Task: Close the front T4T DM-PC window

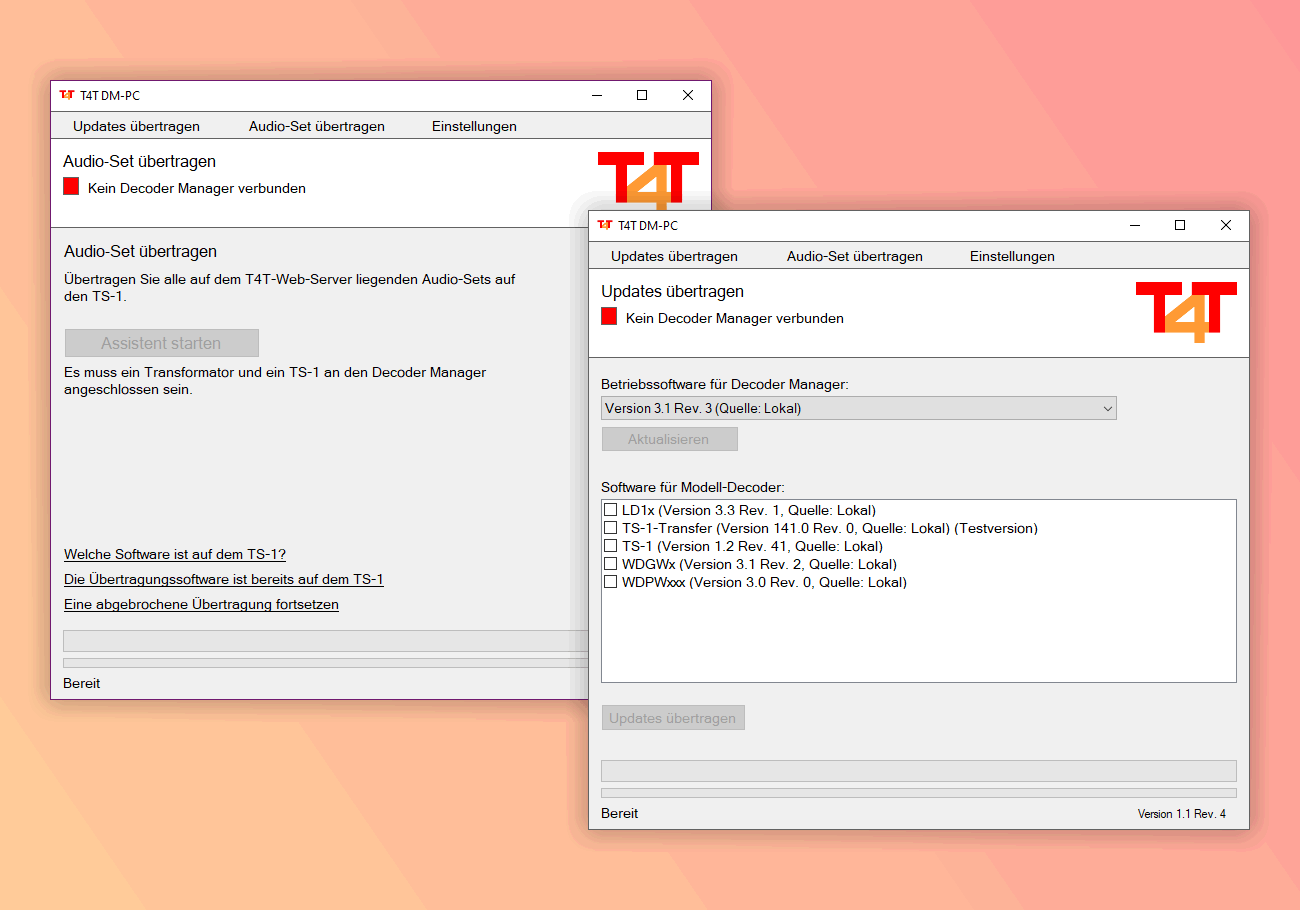Action: [x=1226, y=226]
